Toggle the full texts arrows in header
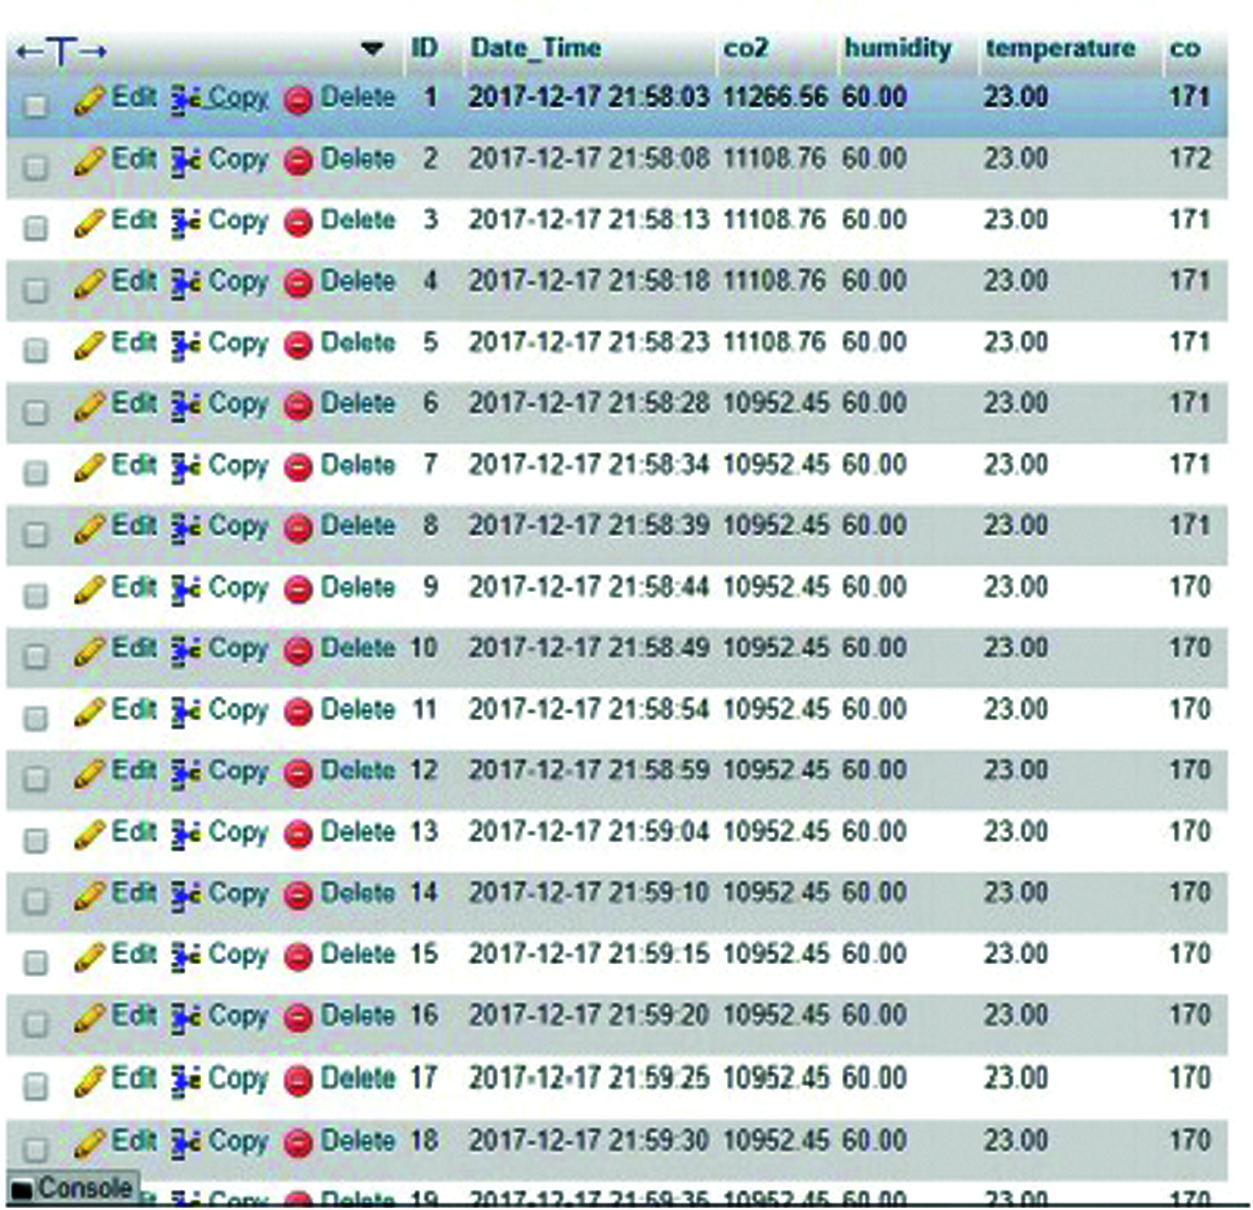This screenshot has width=1253, height=1210. click(x=61, y=50)
